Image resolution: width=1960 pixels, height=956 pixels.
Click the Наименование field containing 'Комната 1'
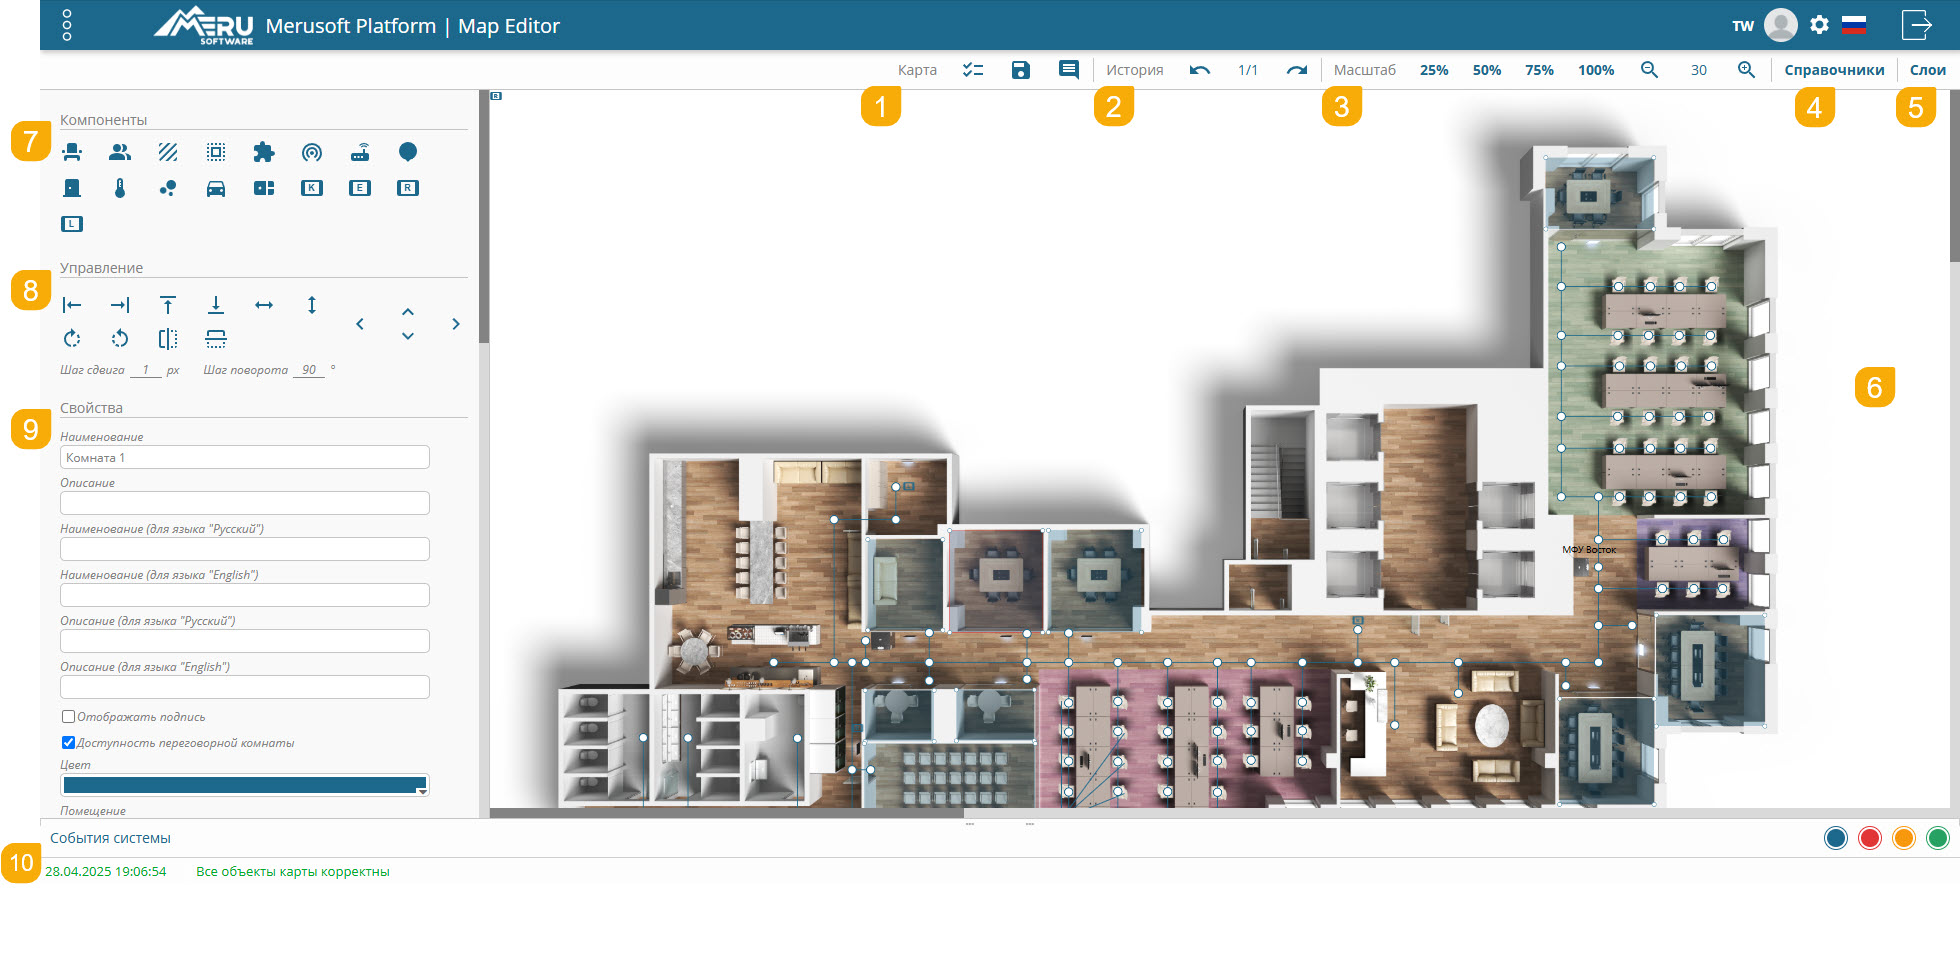click(245, 458)
